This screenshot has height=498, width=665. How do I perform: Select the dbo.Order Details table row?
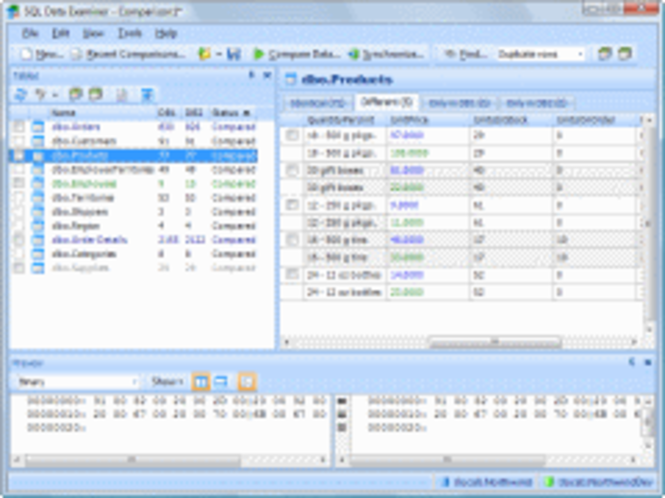point(134,240)
